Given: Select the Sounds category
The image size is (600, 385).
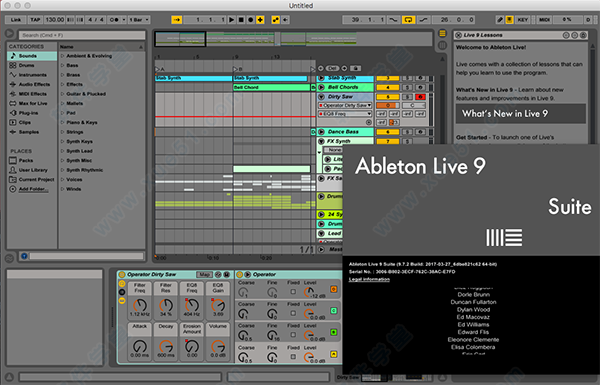Looking at the screenshot, I should click(32, 56).
